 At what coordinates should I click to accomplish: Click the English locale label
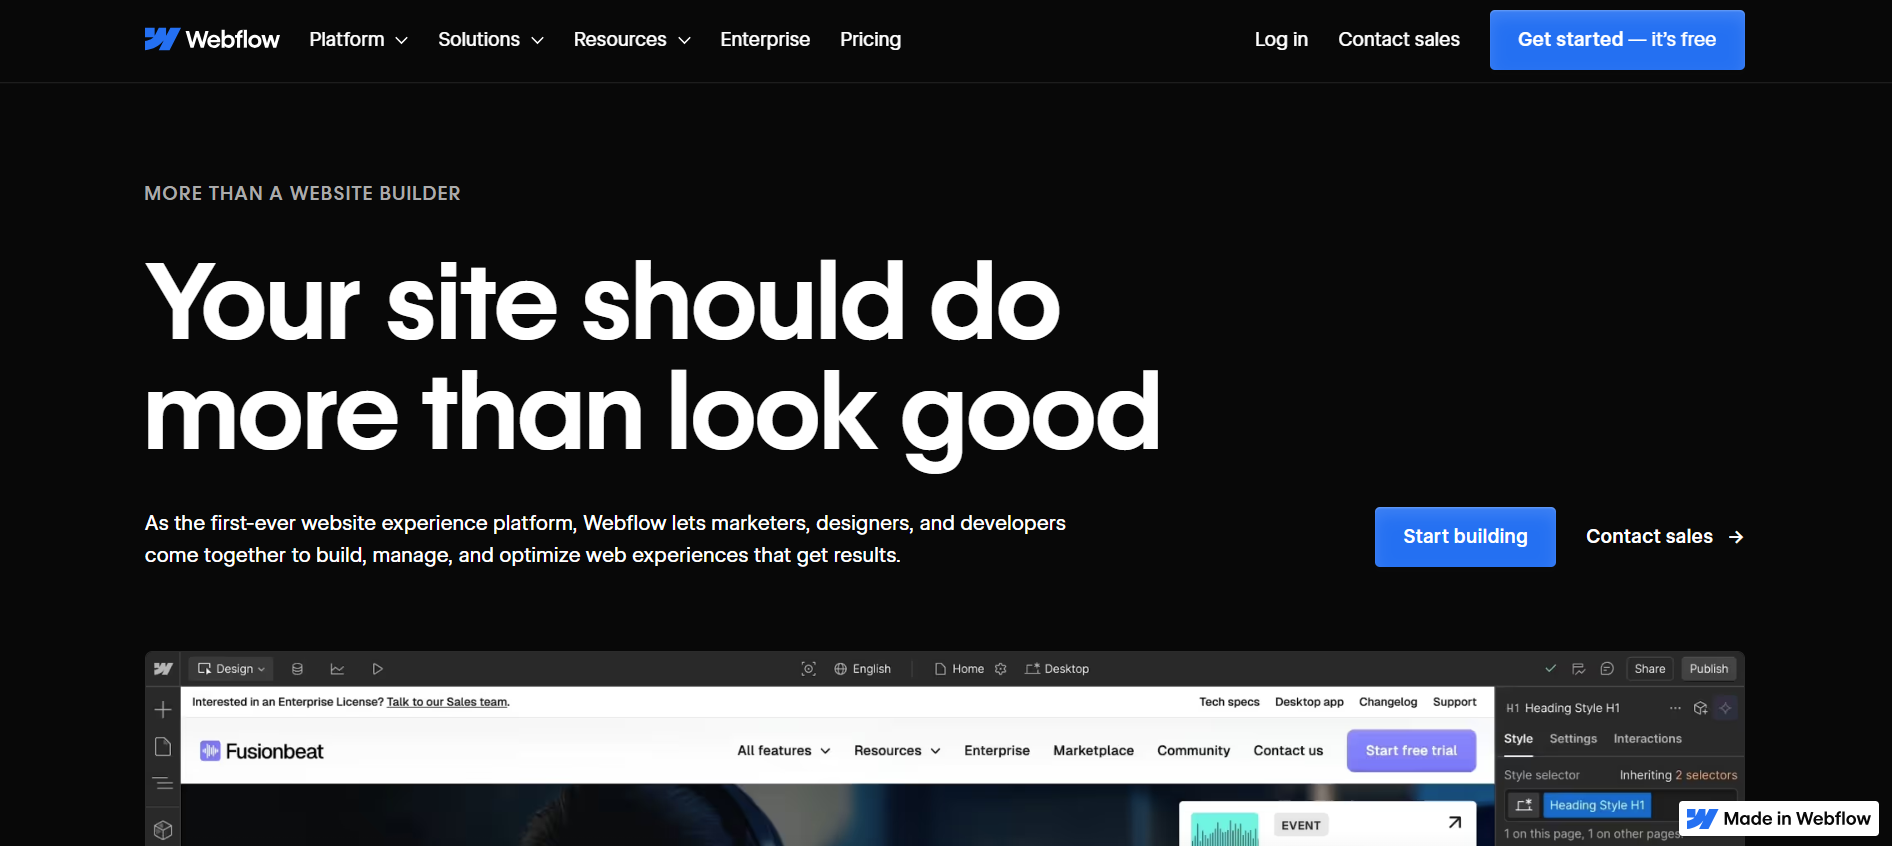click(872, 669)
